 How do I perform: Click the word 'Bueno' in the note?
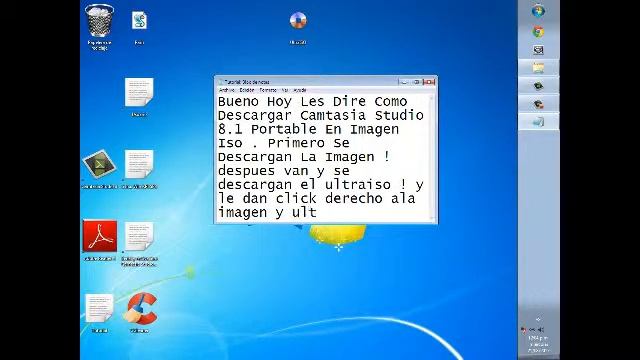pyautogui.click(x=238, y=102)
